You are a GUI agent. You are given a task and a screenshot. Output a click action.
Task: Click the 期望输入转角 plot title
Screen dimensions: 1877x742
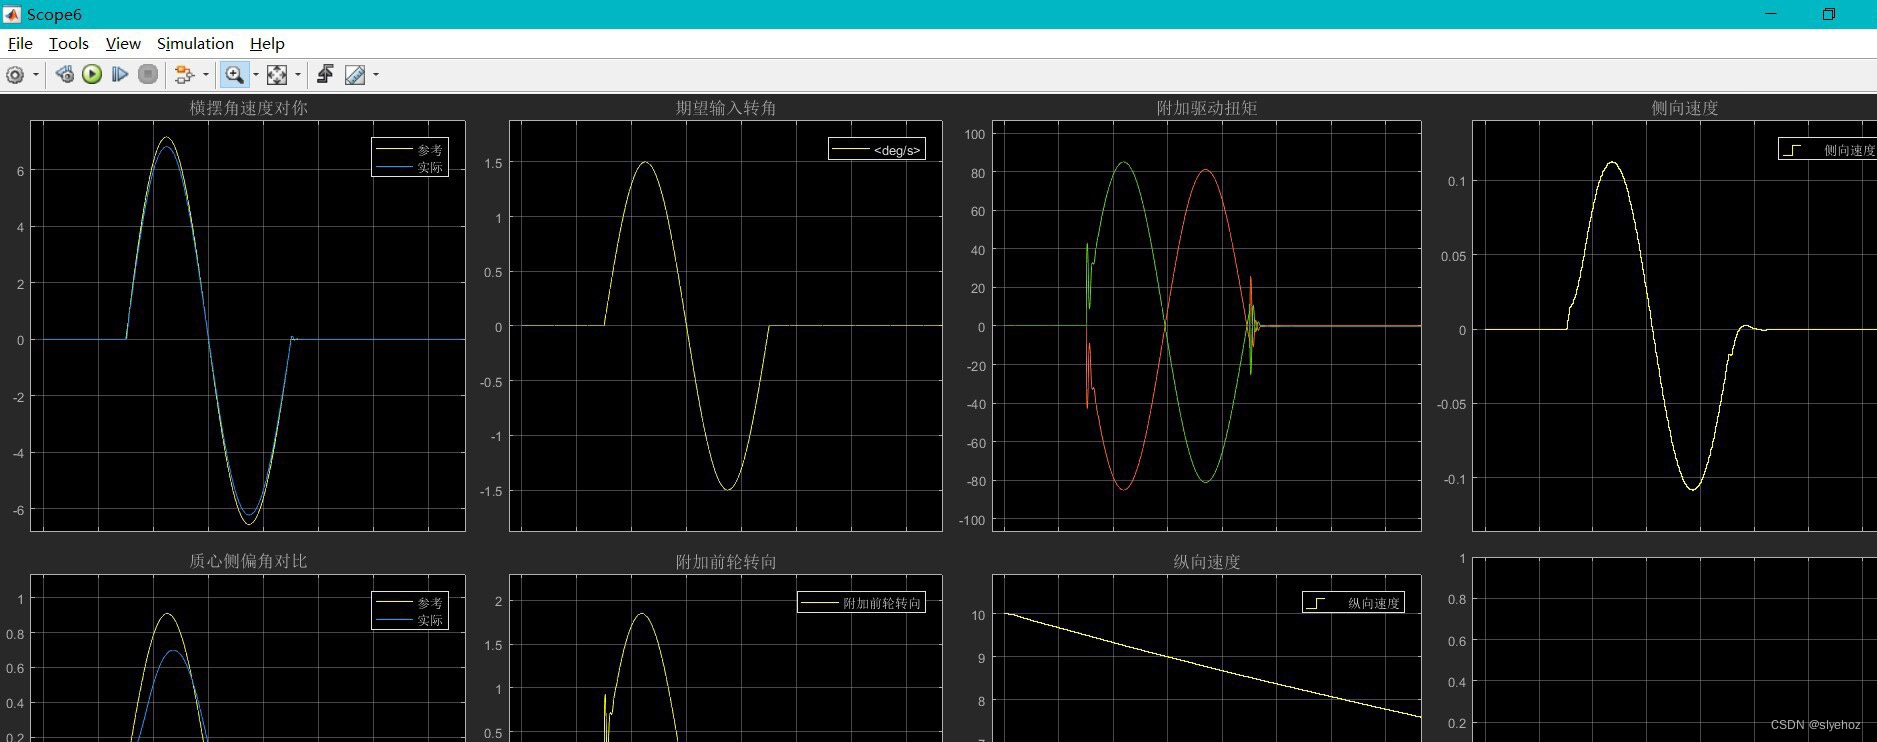[726, 108]
